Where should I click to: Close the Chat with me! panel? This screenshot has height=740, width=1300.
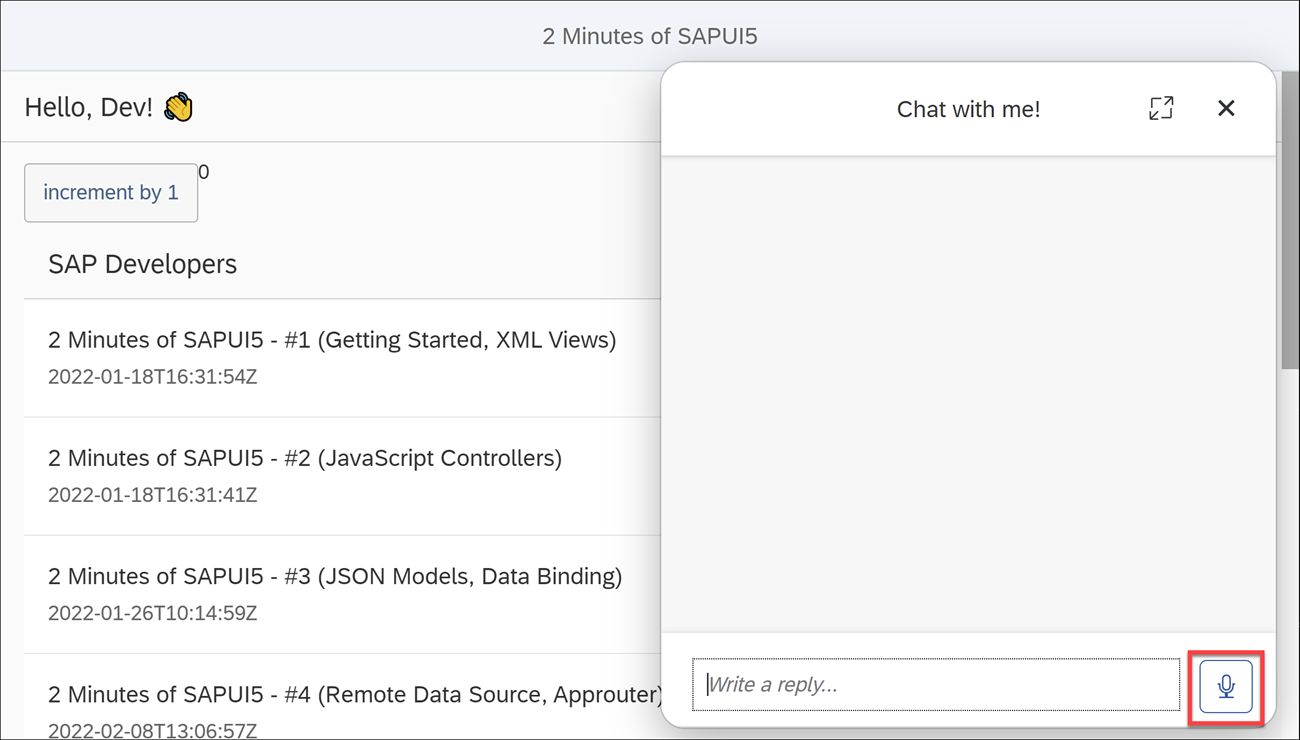(x=1226, y=108)
